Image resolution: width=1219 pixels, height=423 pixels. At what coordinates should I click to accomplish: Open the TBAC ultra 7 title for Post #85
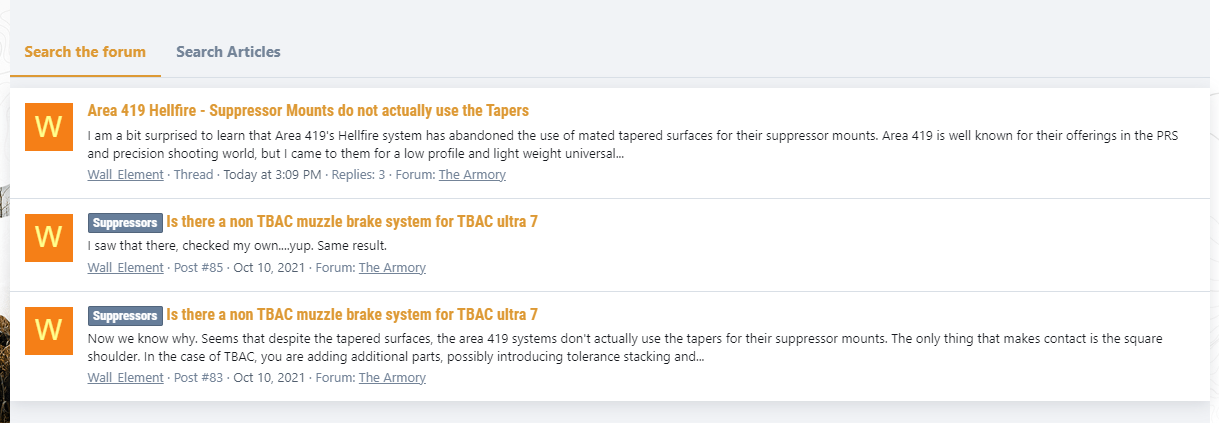point(352,221)
